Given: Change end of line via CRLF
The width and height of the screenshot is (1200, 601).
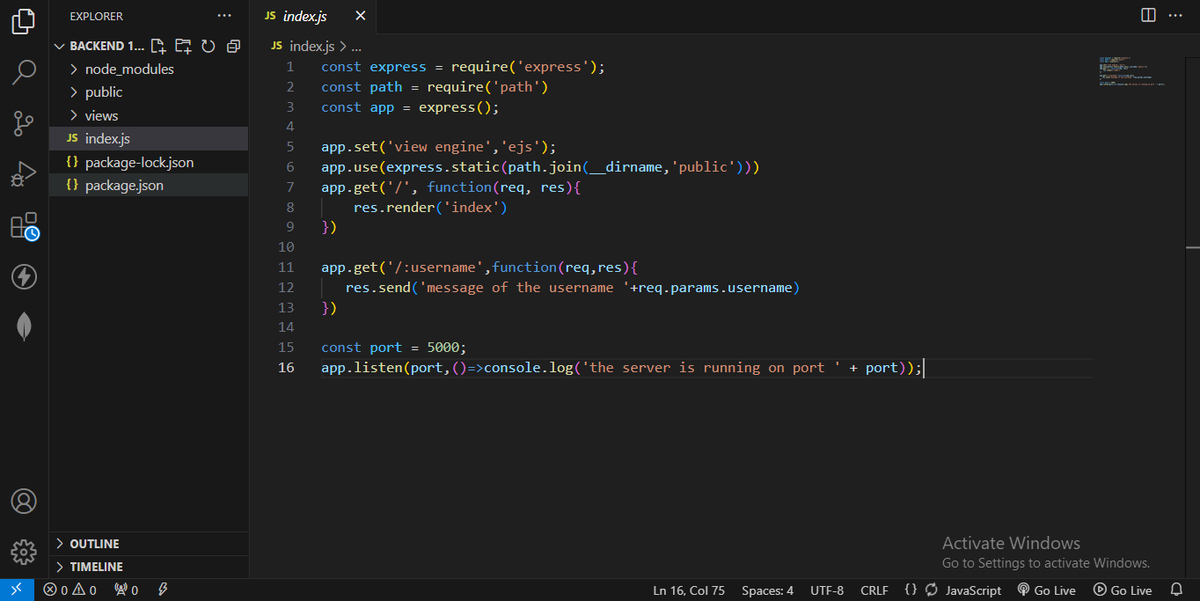Looking at the screenshot, I should coord(874,590).
